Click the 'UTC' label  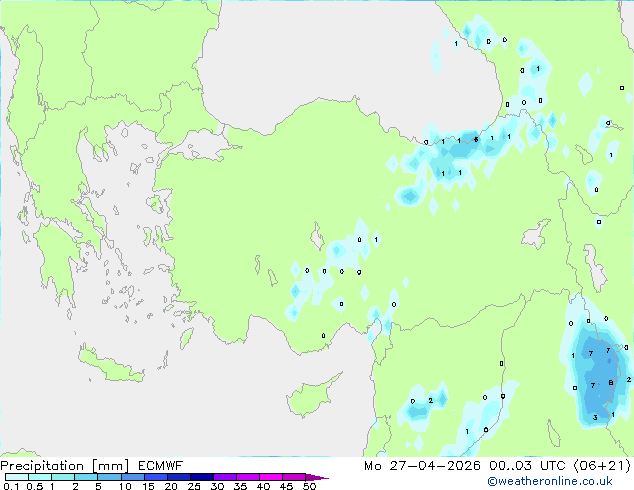553,466
